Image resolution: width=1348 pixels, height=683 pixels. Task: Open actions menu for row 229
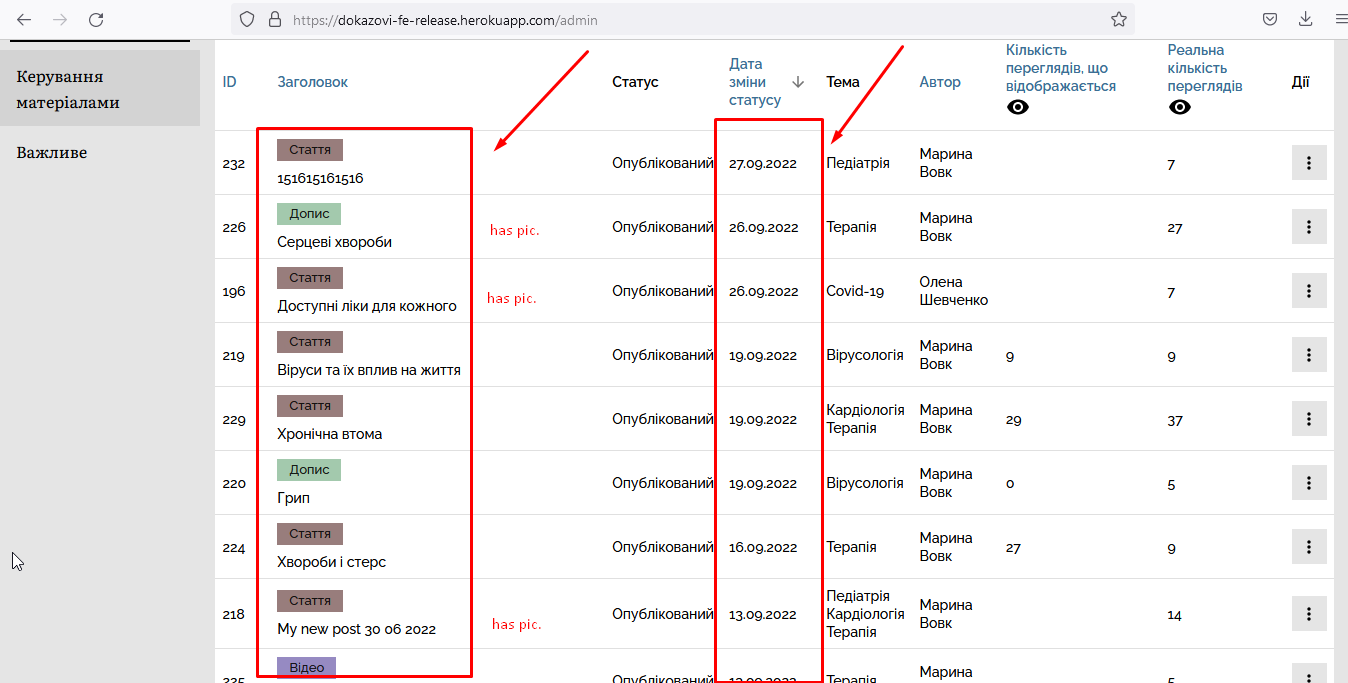coord(1309,419)
